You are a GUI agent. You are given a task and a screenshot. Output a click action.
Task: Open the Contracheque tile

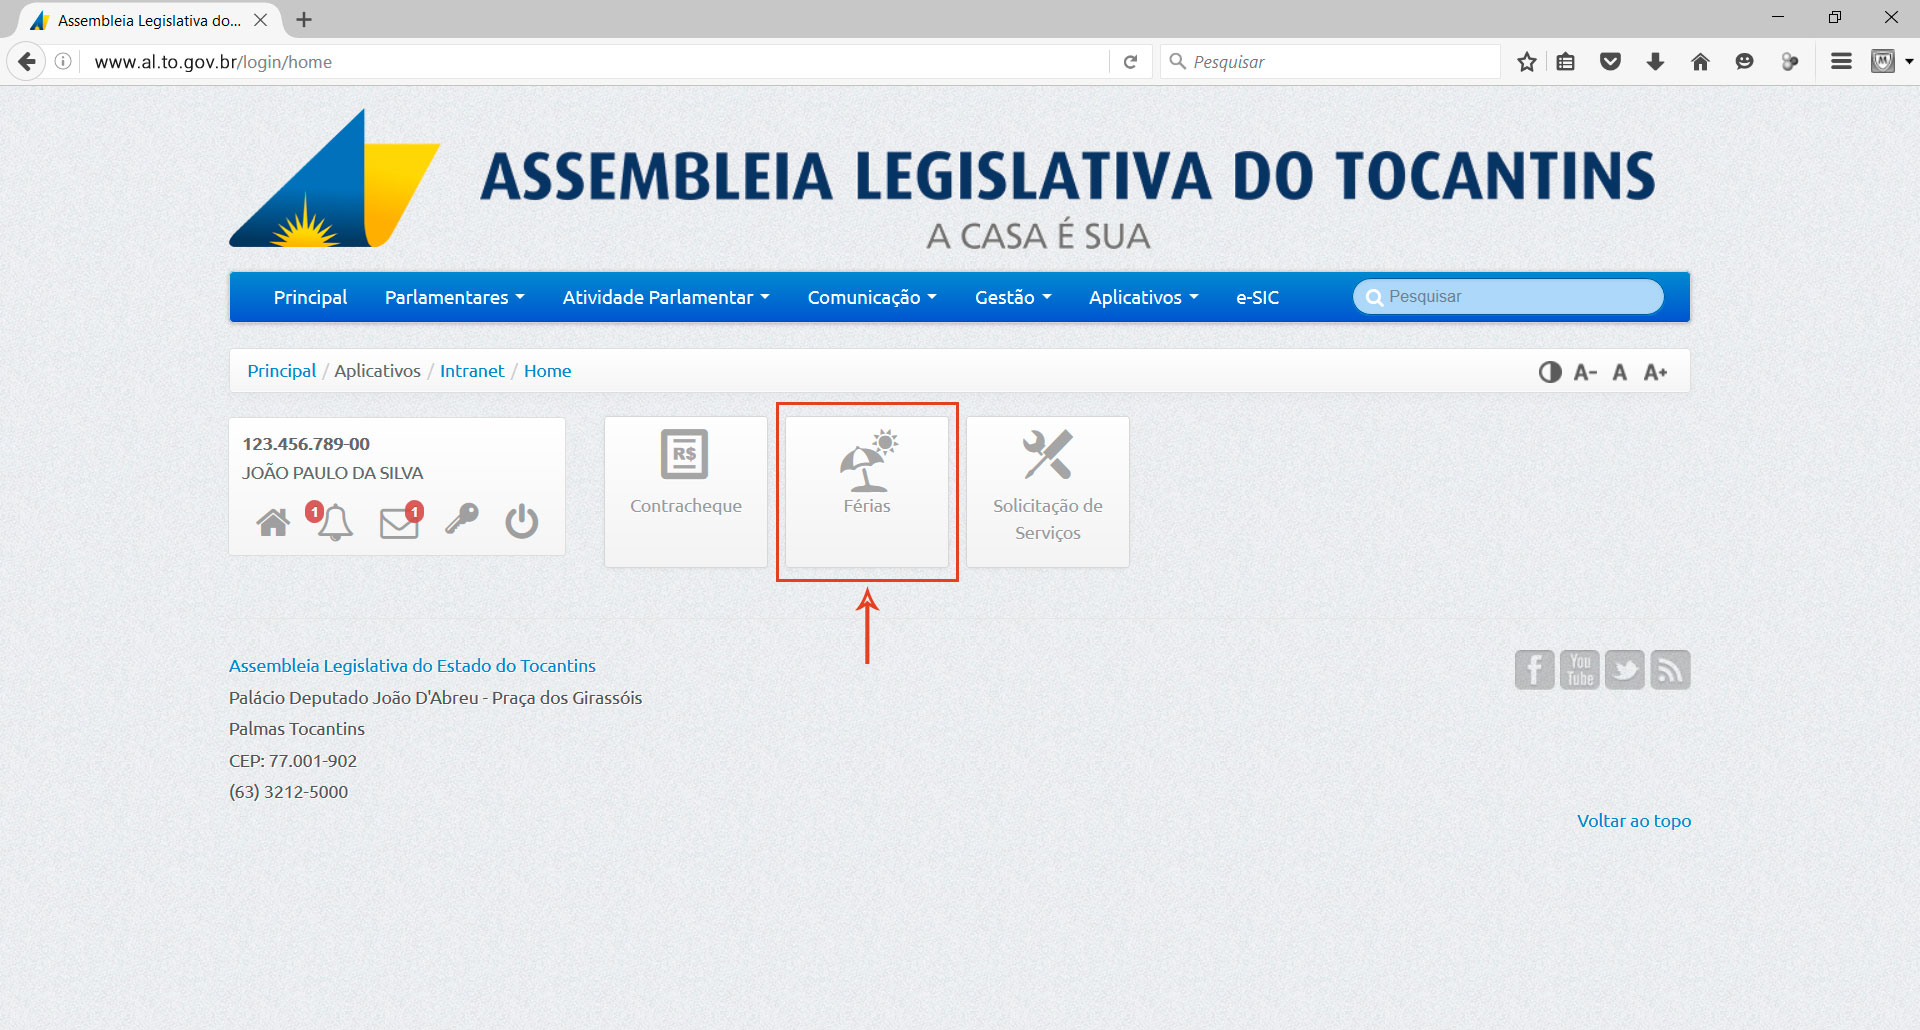coord(686,492)
